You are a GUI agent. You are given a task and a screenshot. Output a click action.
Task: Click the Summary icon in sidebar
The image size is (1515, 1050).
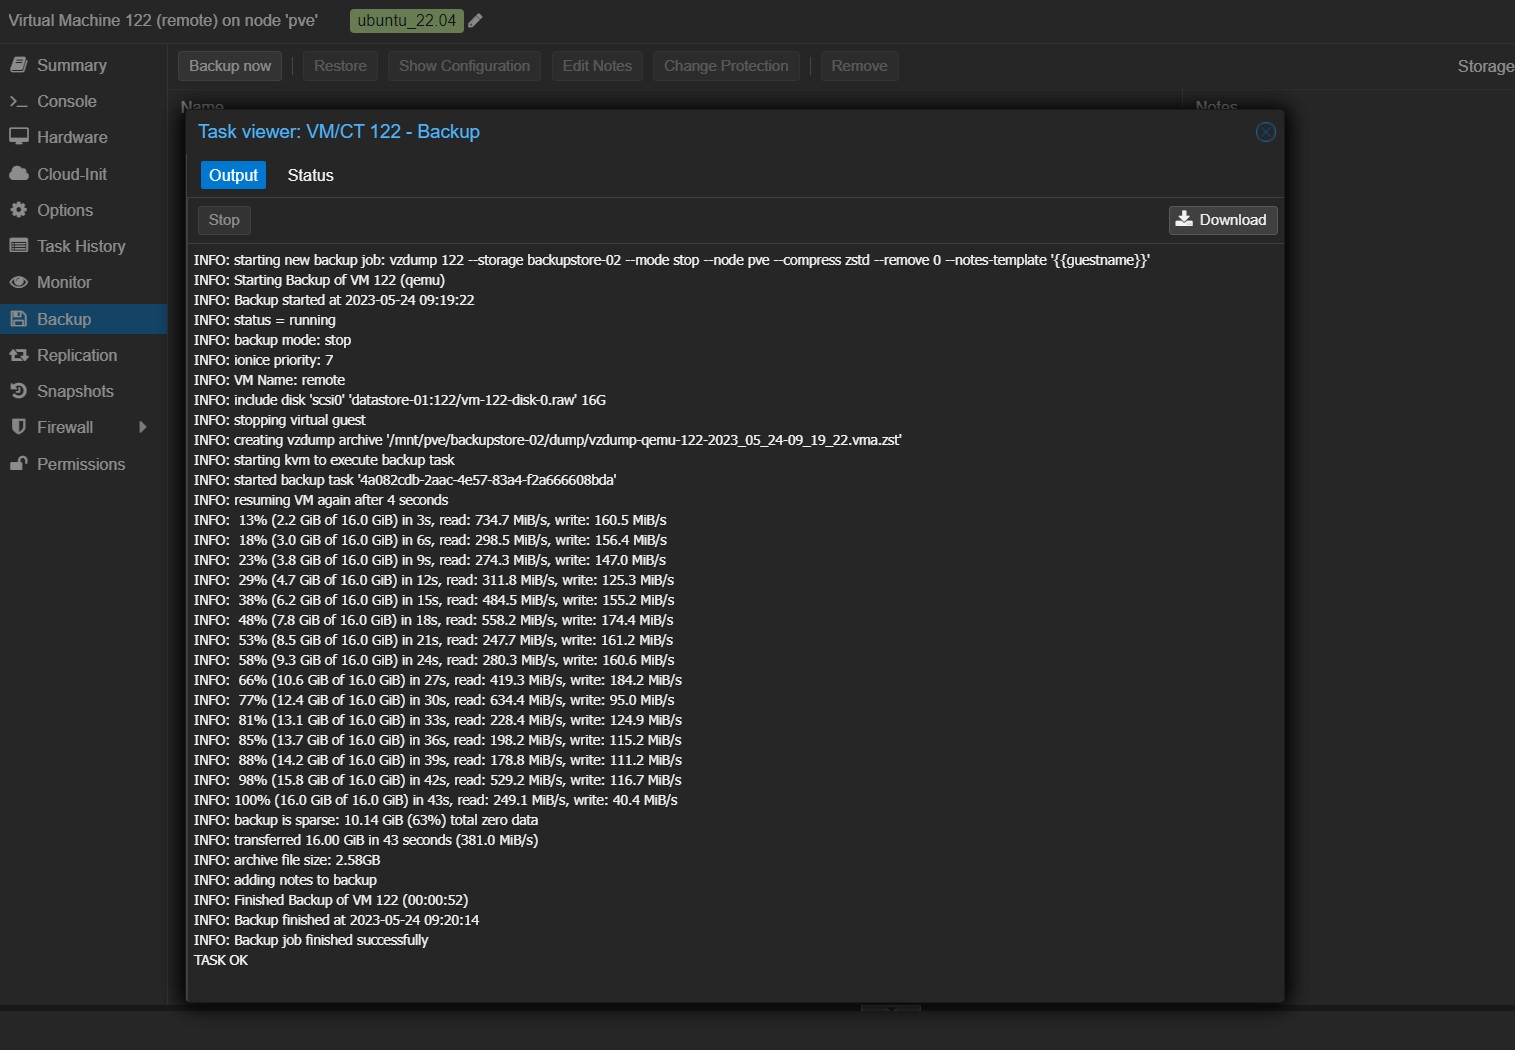coord(18,65)
